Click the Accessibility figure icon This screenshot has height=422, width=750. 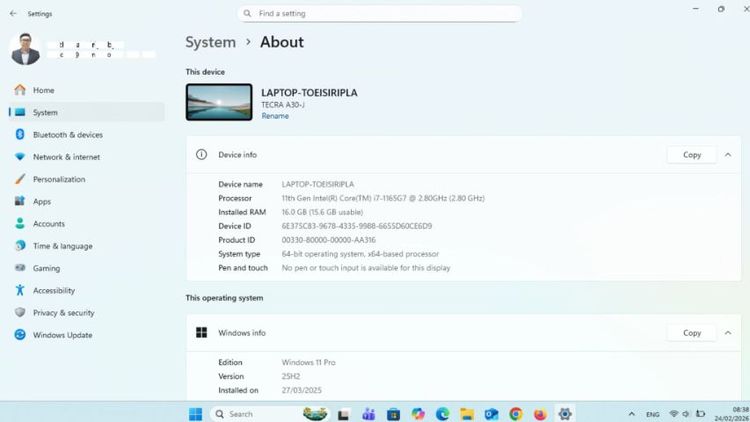click(x=20, y=290)
